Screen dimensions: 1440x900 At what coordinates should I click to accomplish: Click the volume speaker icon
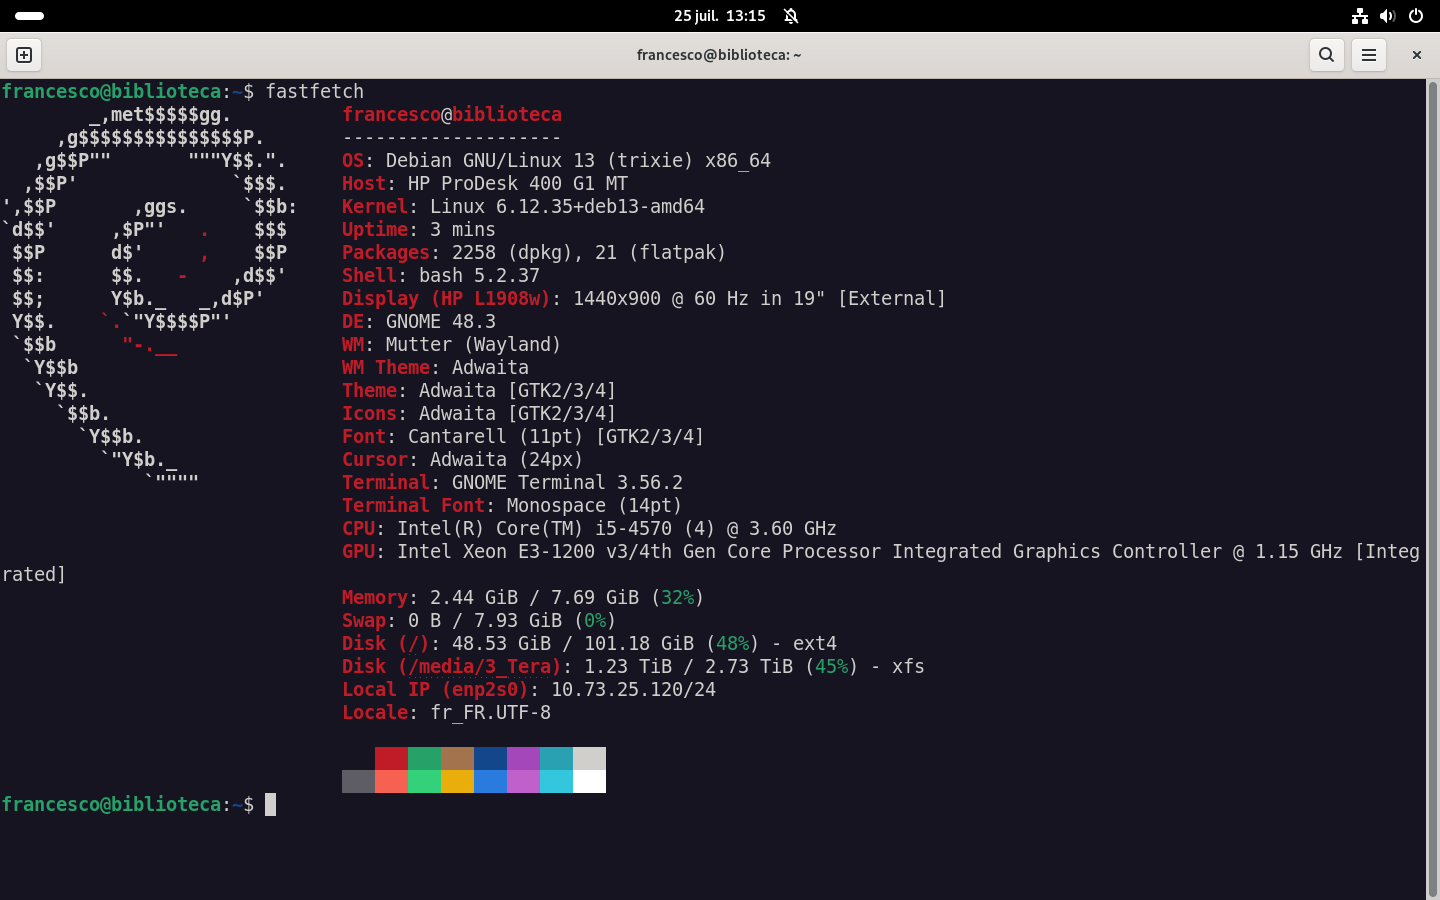click(x=1387, y=16)
